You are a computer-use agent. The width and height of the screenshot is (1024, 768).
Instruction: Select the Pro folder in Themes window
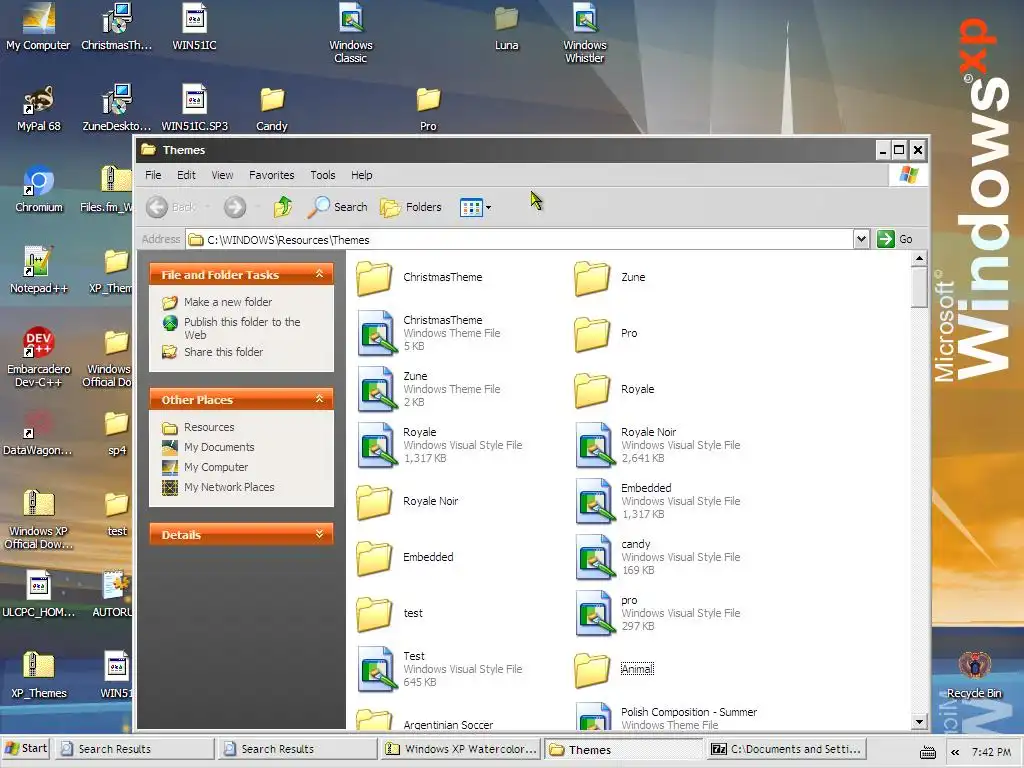[592, 334]
